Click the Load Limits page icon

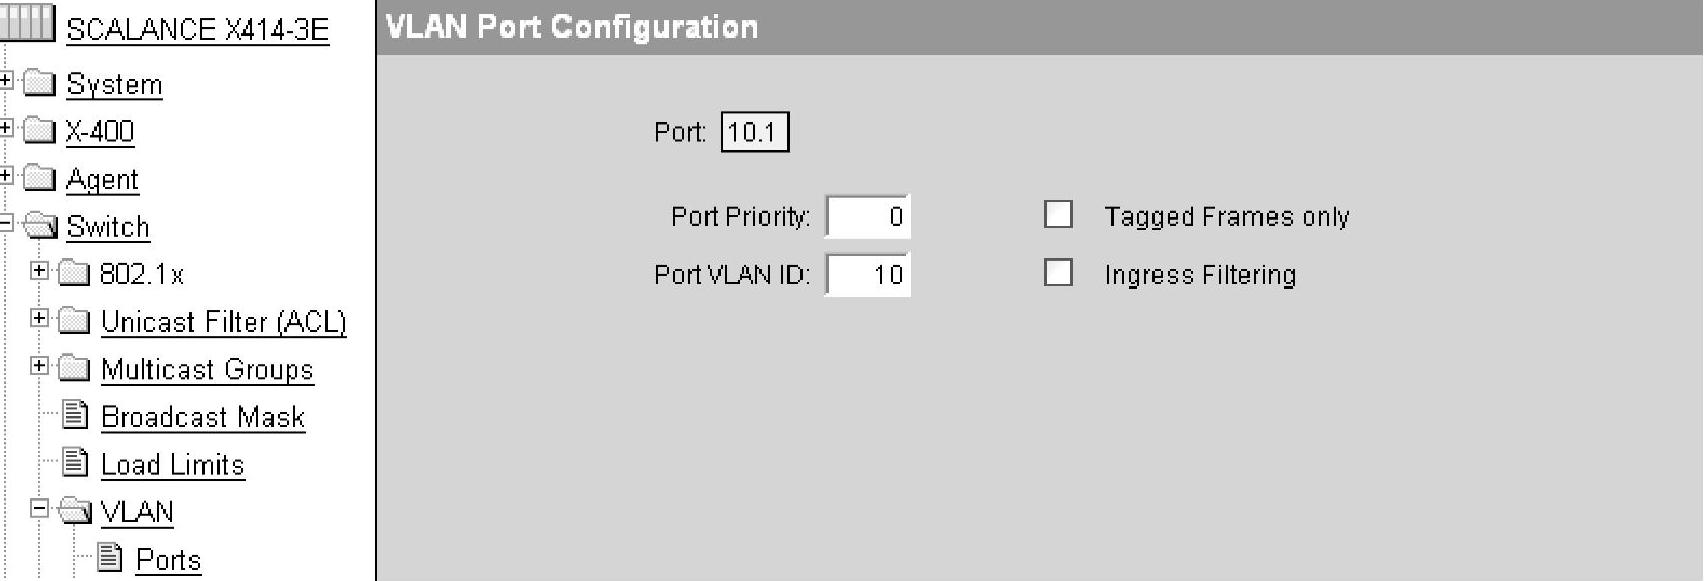click(x=76, y=462)
